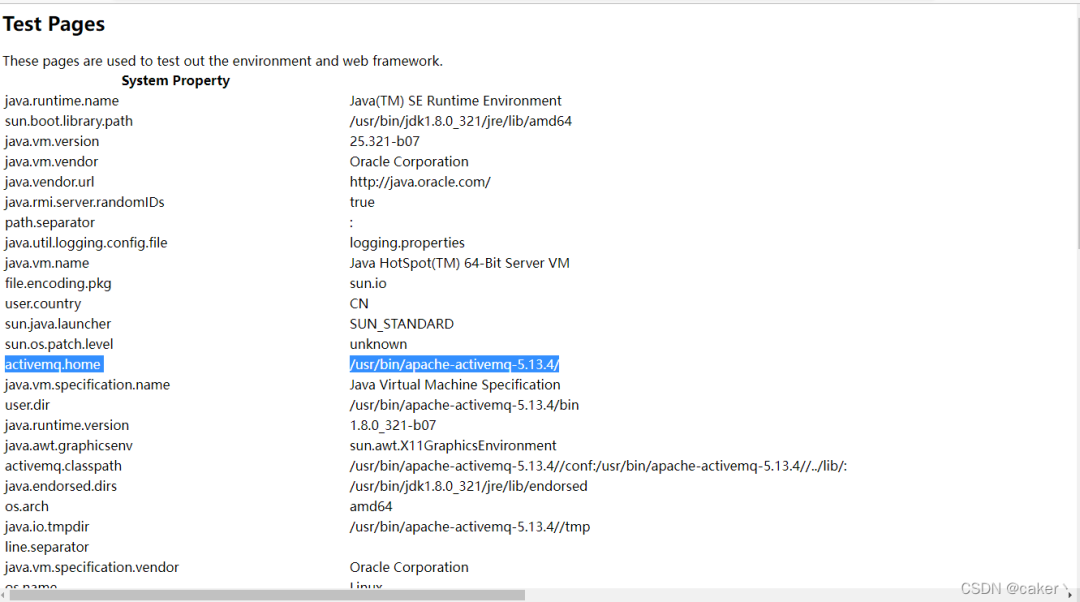Select the java.vm.specification.vendor property

tap(92, 568)
